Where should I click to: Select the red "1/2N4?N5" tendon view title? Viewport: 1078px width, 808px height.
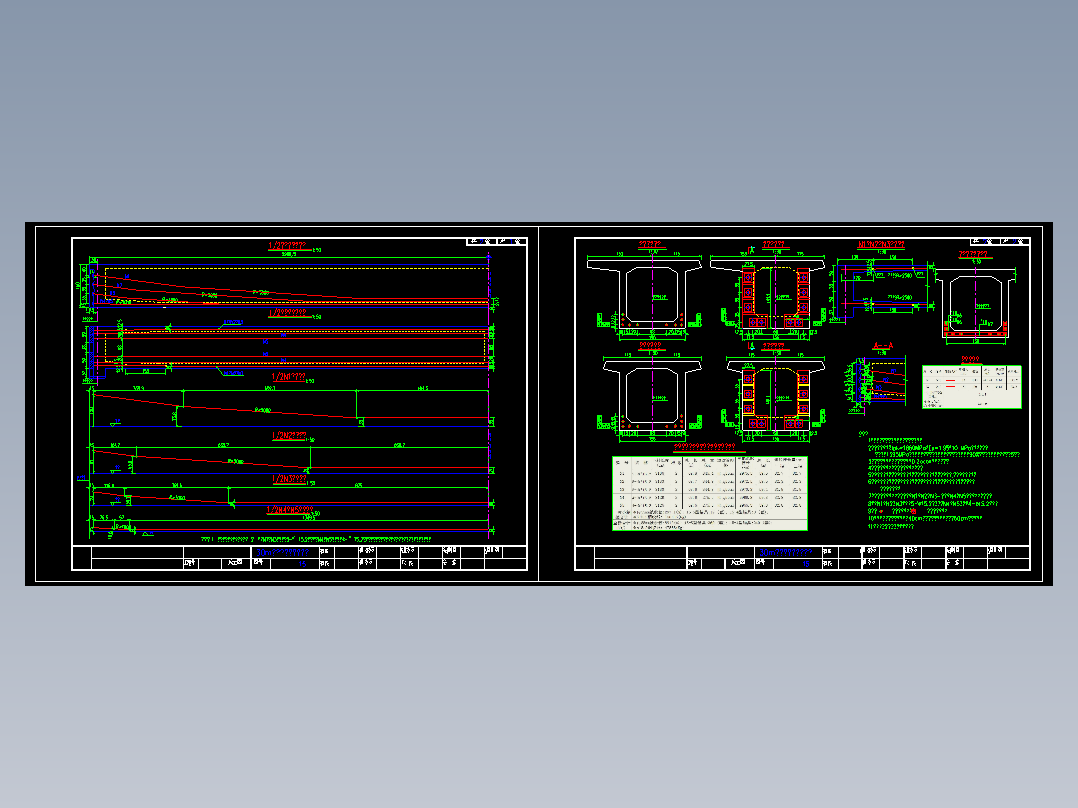coord(289,510)
